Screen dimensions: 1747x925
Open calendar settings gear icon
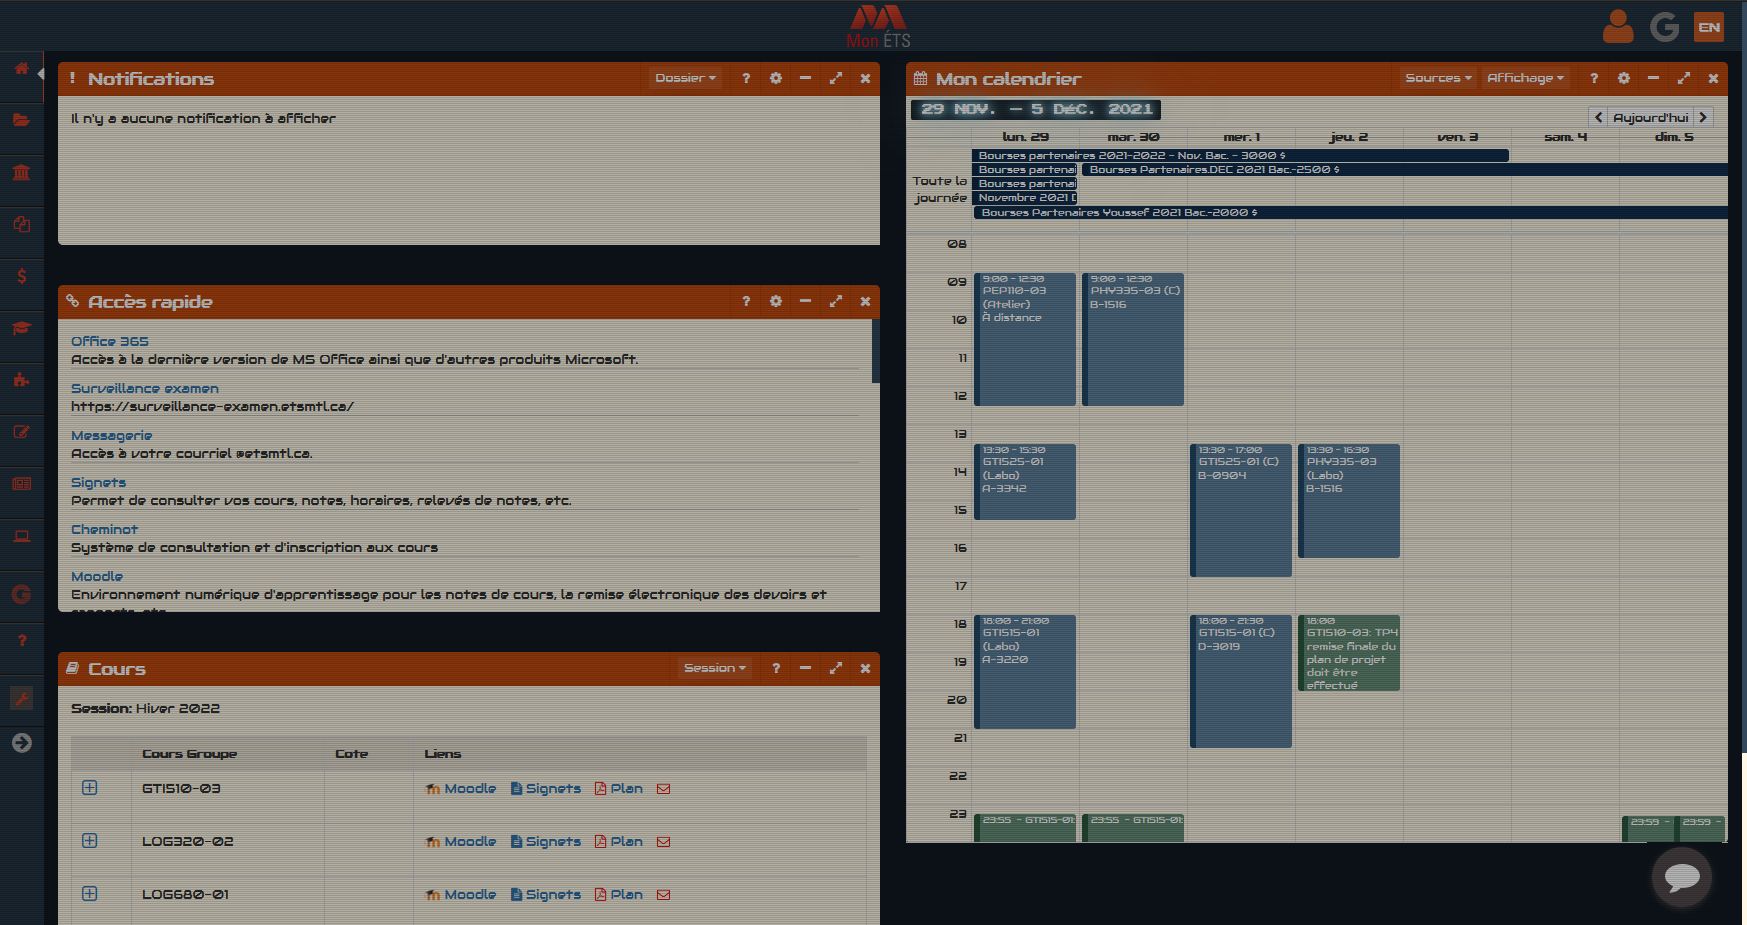(1624, 78)
